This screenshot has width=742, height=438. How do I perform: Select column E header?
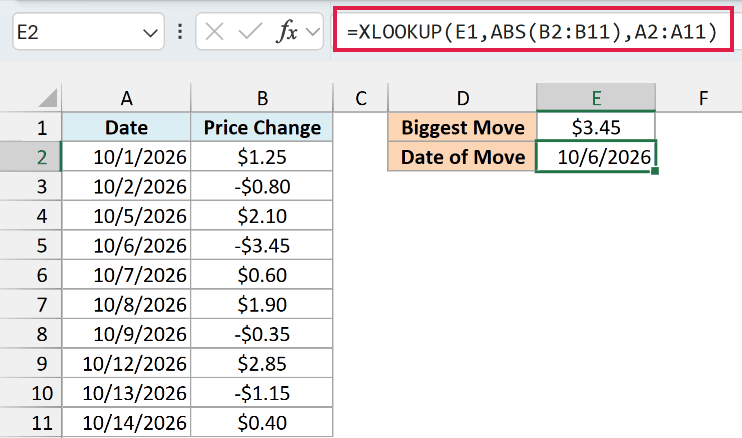click(596, 98)
